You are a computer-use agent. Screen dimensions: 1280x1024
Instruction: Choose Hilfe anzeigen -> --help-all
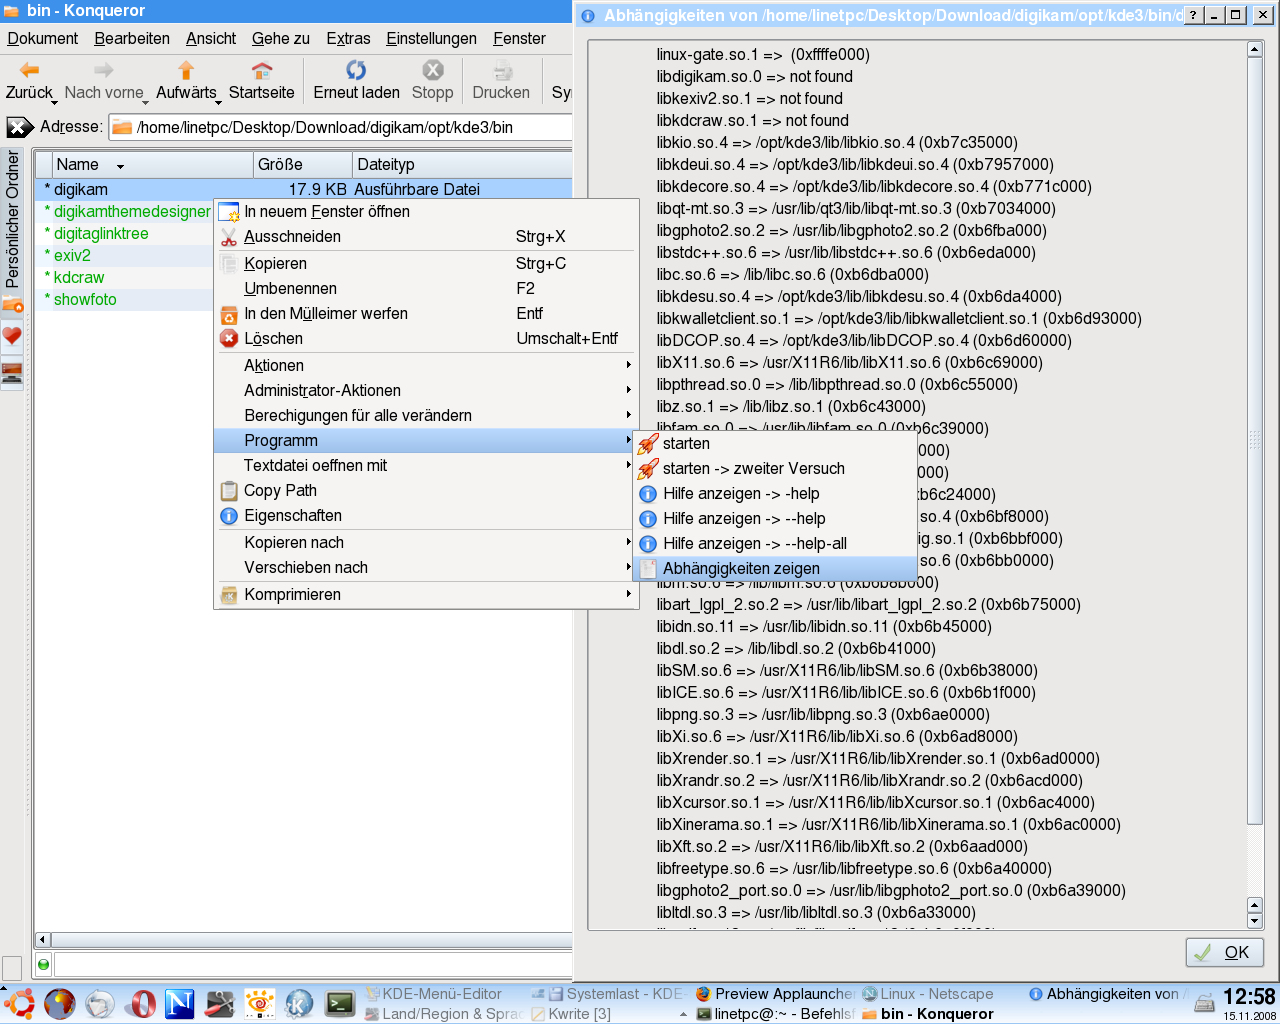click(x=776, y=544)
